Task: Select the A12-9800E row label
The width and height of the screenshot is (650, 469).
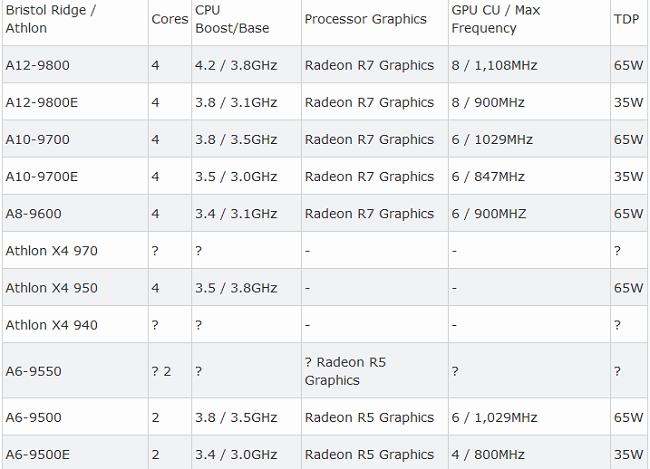Action: pyautogui.click(x=41, y=102)
